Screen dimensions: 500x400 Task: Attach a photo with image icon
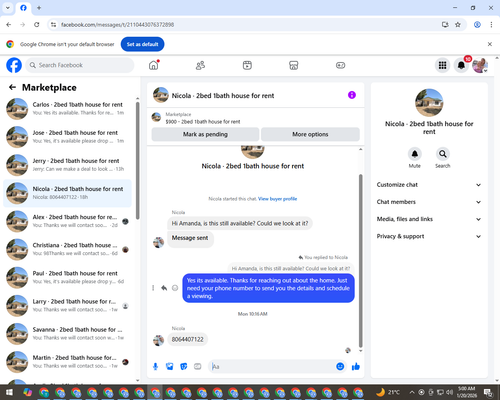click(170, 367)
